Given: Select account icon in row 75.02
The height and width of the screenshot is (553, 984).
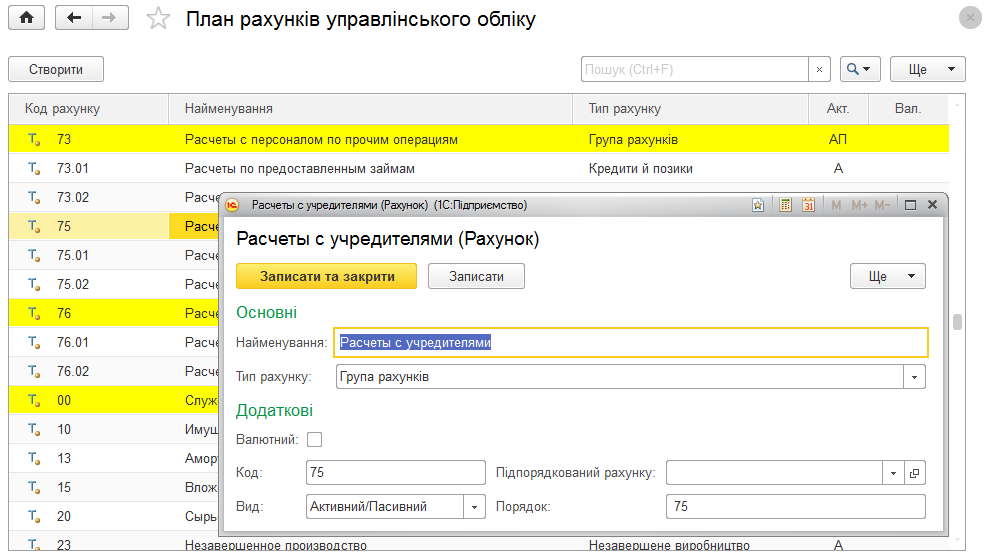Looking at the screenshot, I should pyautogui.click(x=34, y=284).
